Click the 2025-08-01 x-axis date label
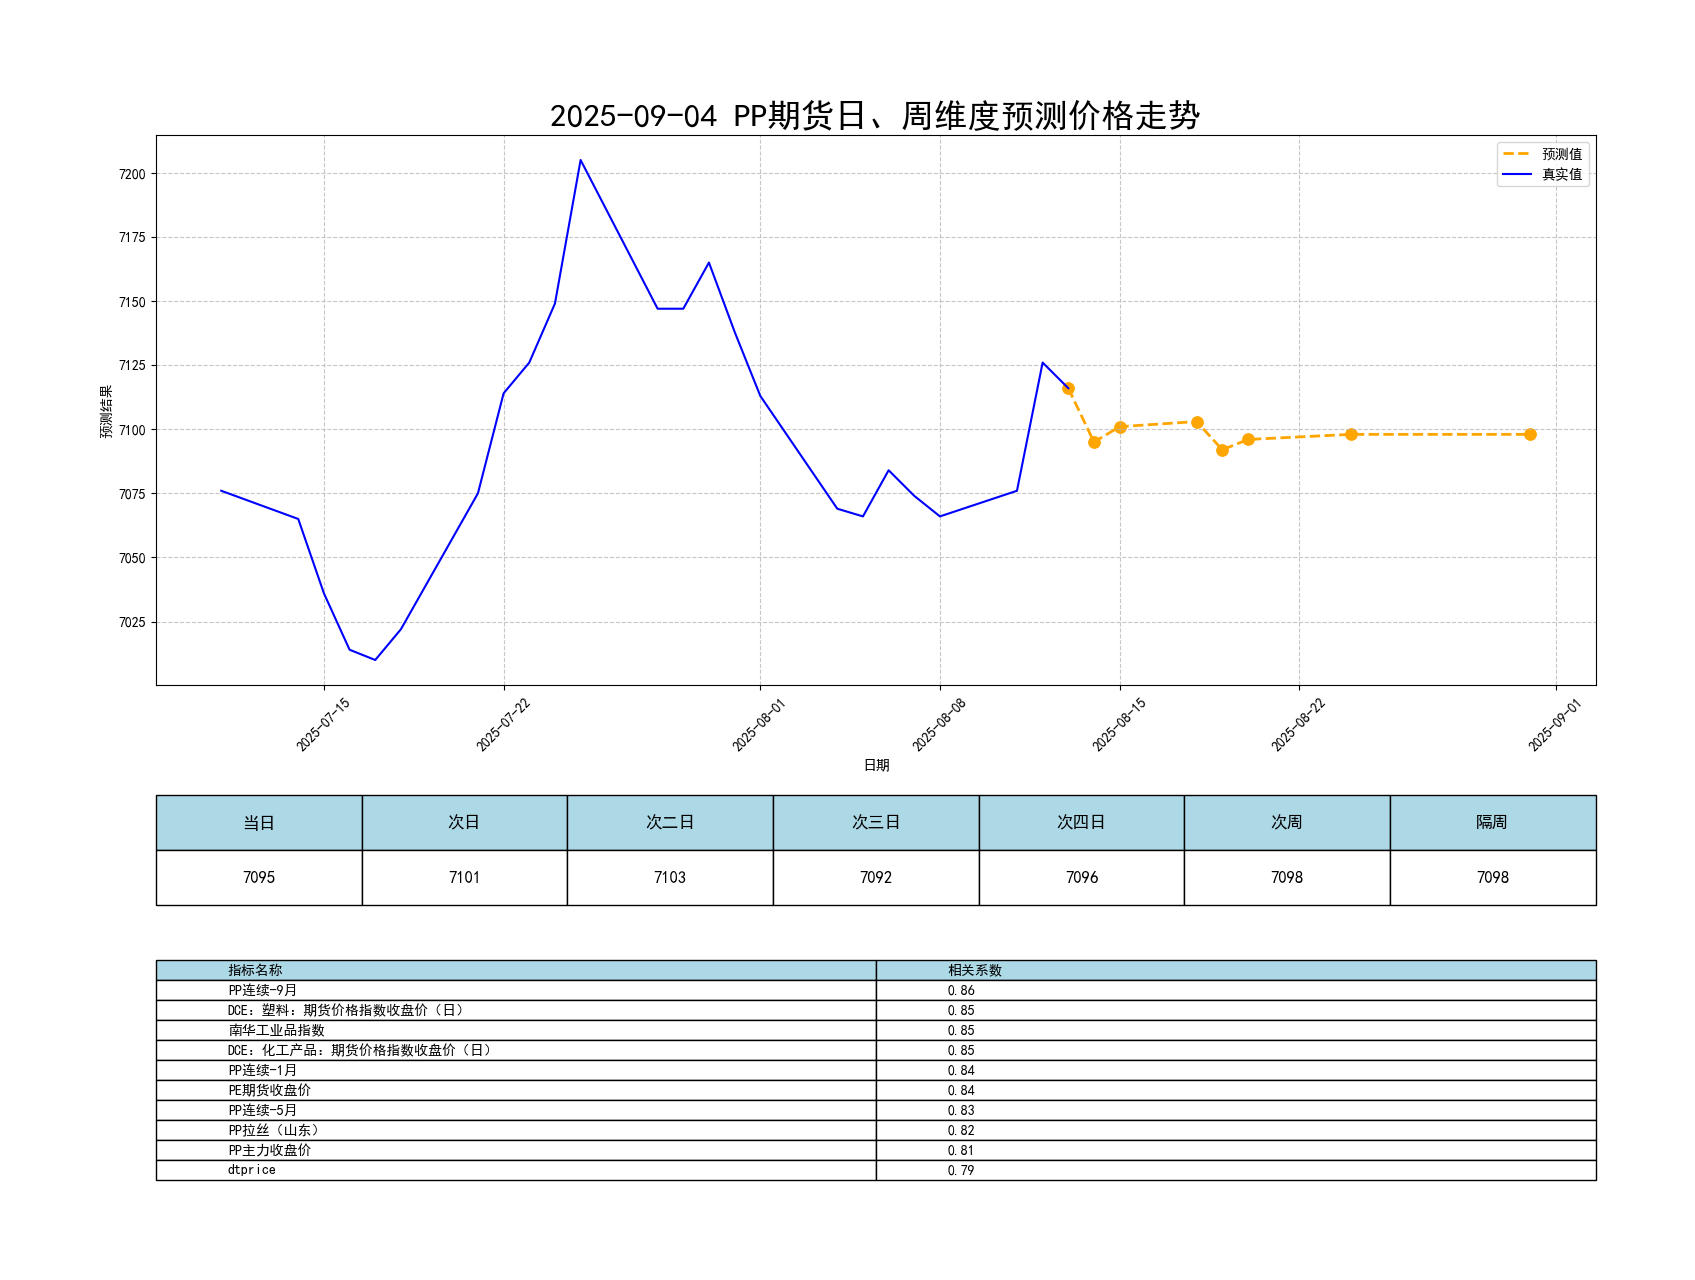This screenshot has width=1695, height=1280. 759,725
